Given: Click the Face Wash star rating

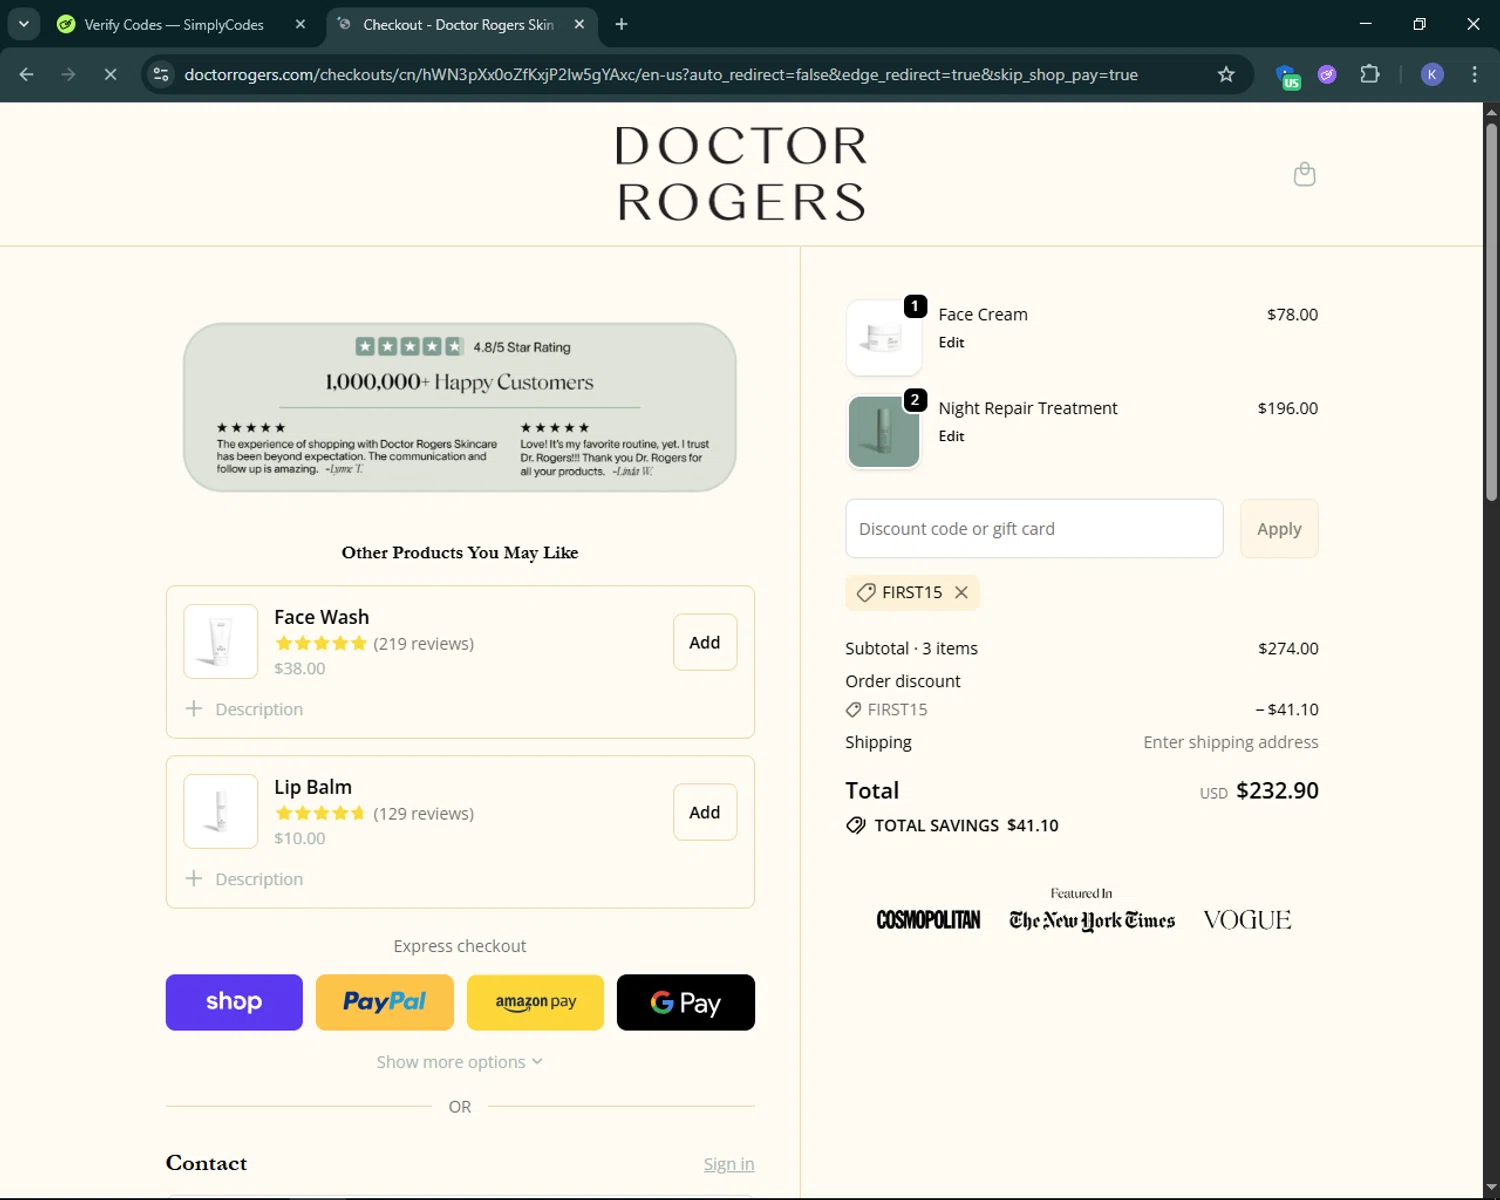Looking at the screenshot, I should pos(321,643).
